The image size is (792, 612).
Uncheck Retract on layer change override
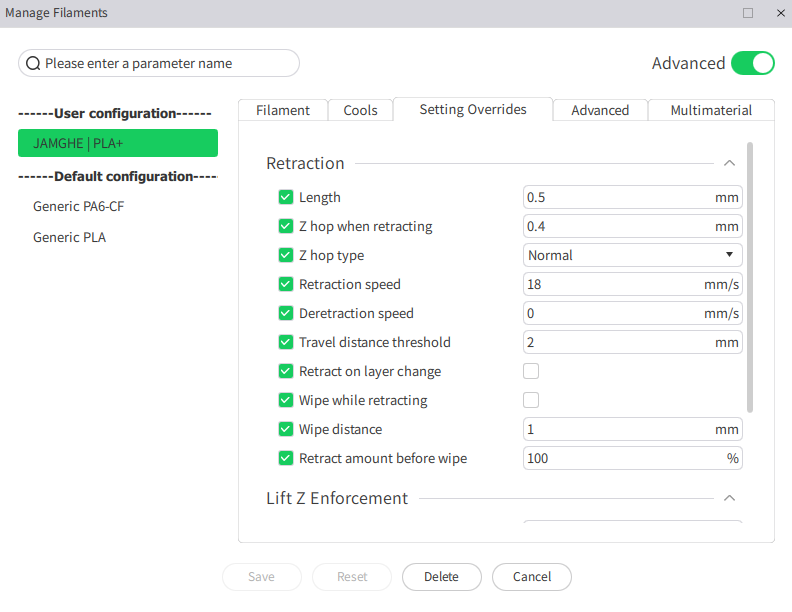coord(286,371)
